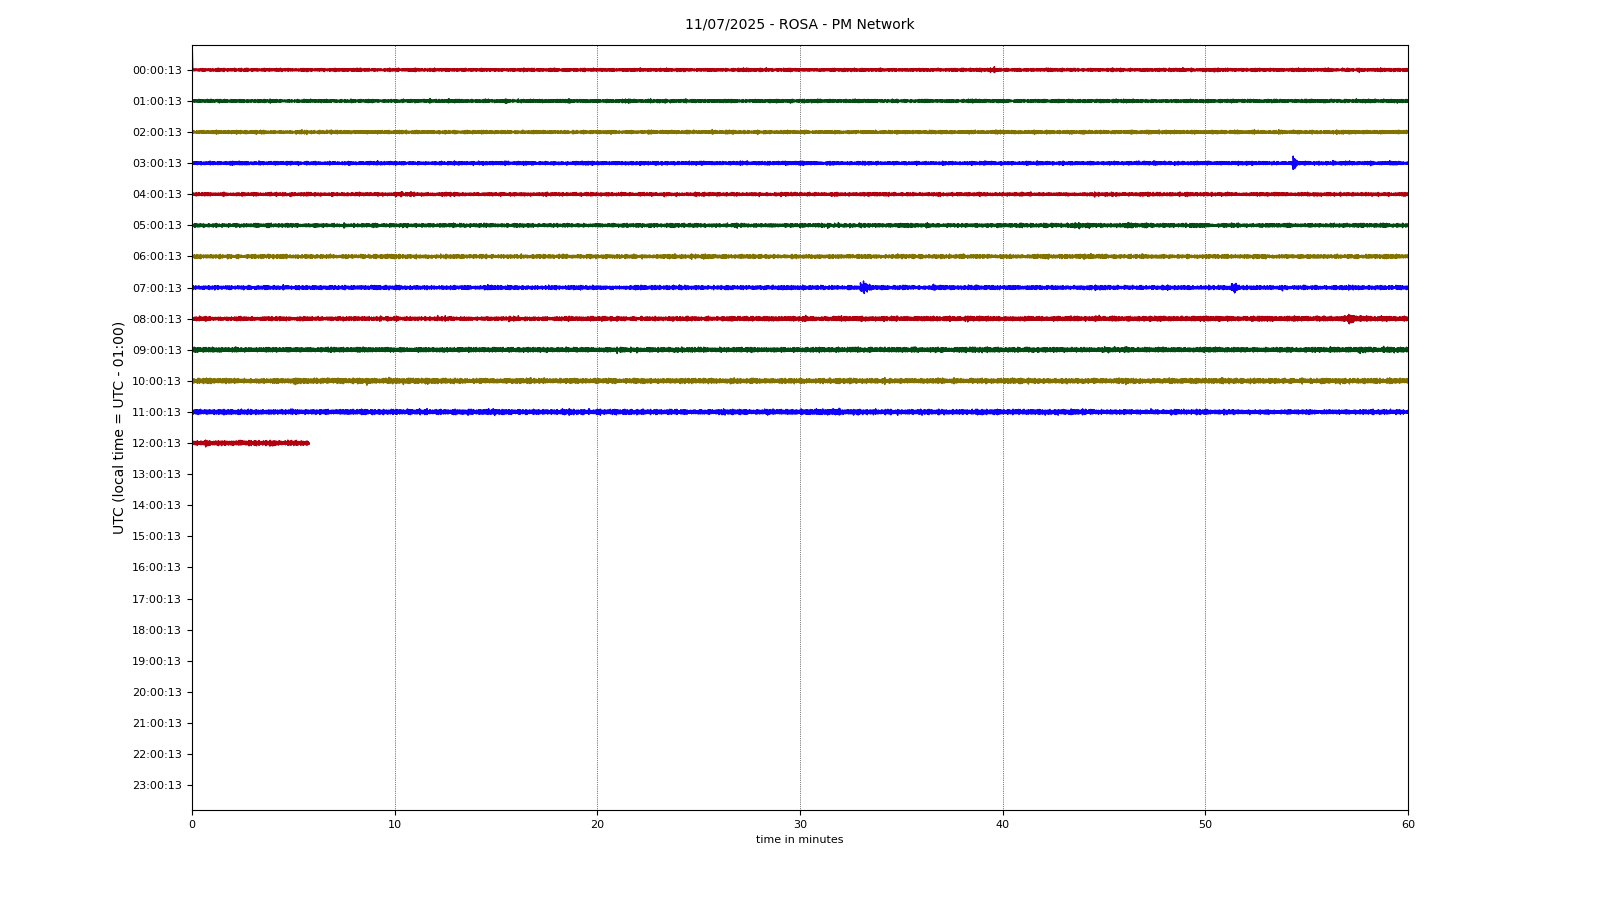Select the '12:00:13' y-axis time label
1600x900 pixels.
pyautogui.click(x=157, y=443)
